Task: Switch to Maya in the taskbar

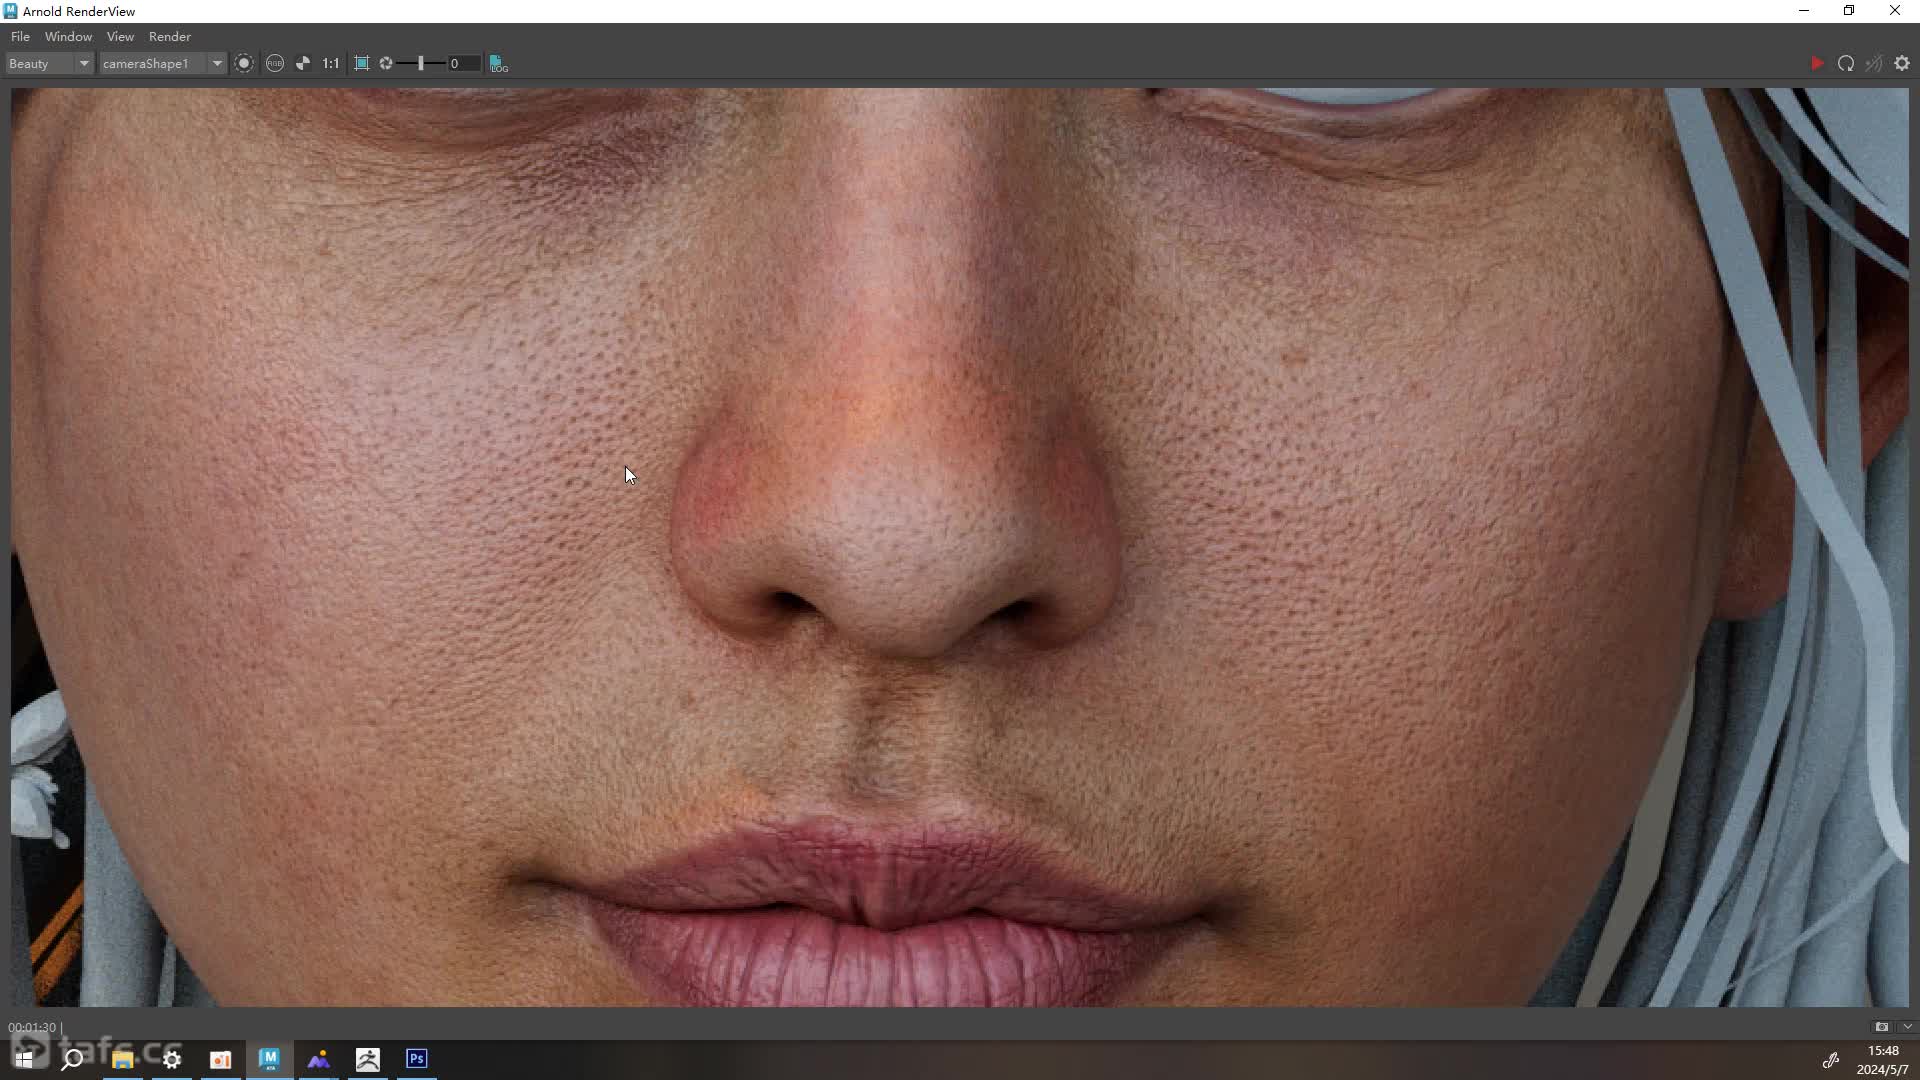Action: 269,1059
